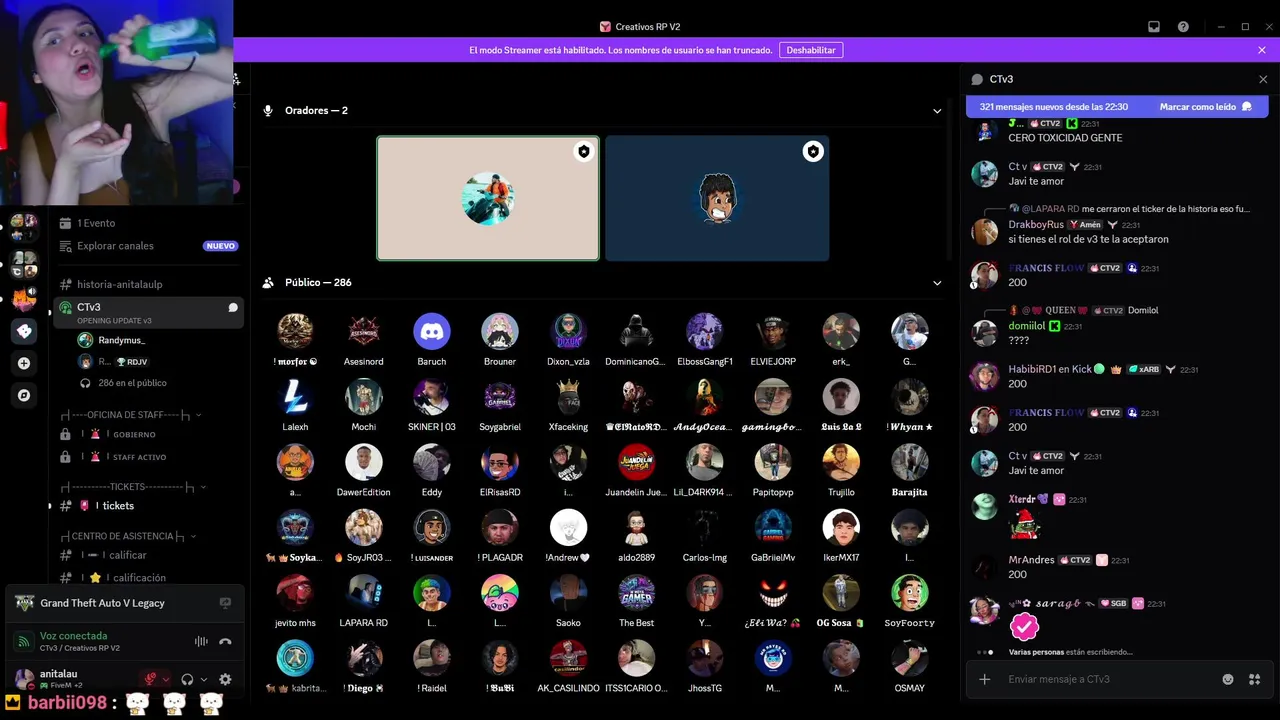Click moderator badge on first speaker tile
This screenshot has width=1280, height=720.
(584, 152)
